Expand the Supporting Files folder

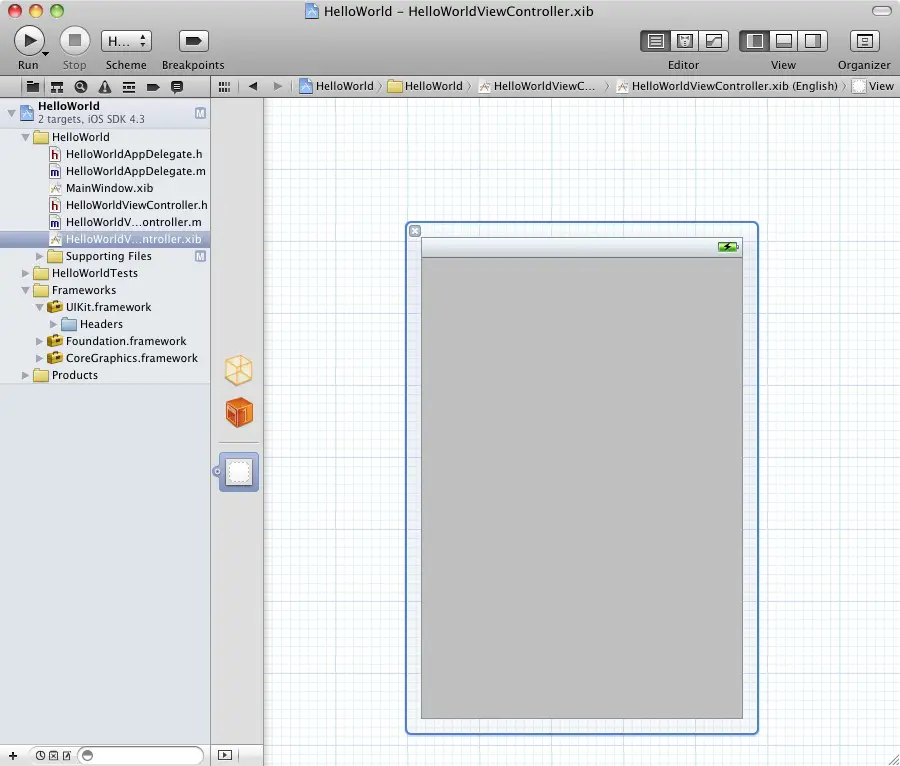[41, 257]
